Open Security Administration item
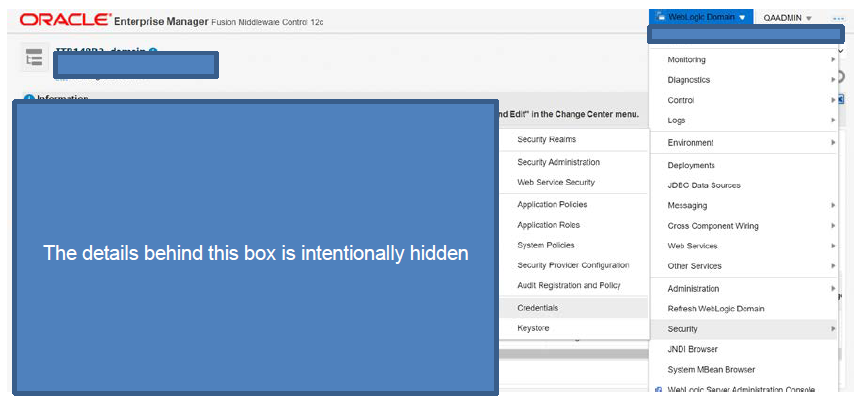The height and width of the screenshot is (401, 861). [x=574, y=162]
